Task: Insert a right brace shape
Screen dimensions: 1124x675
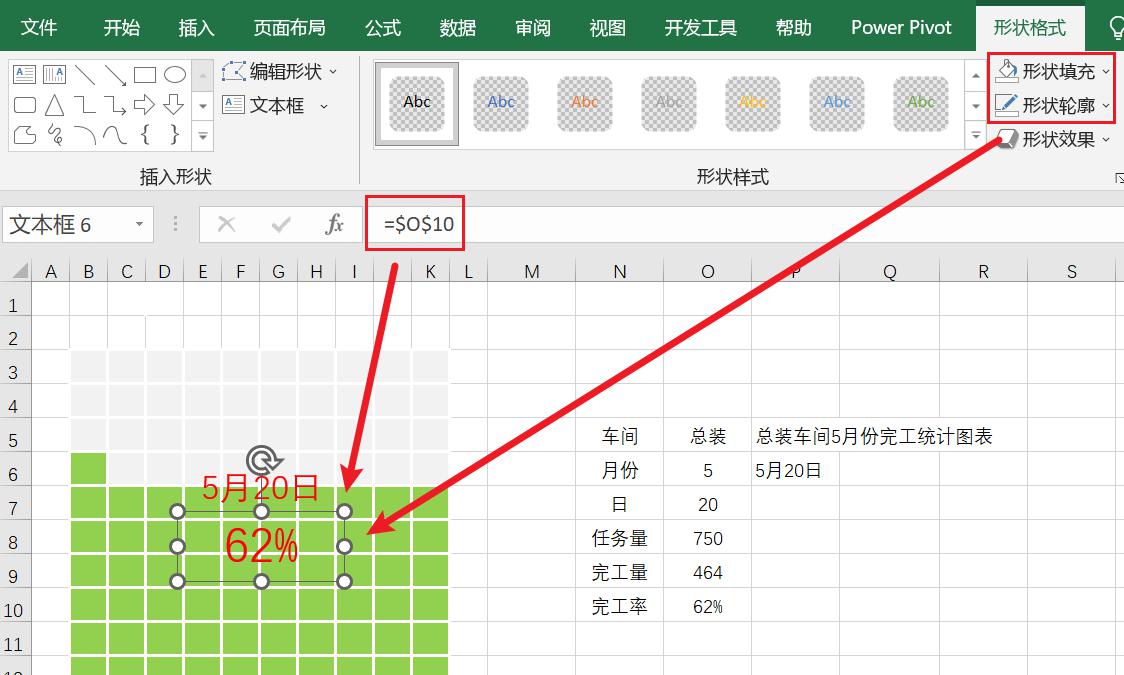Action: 174,134
